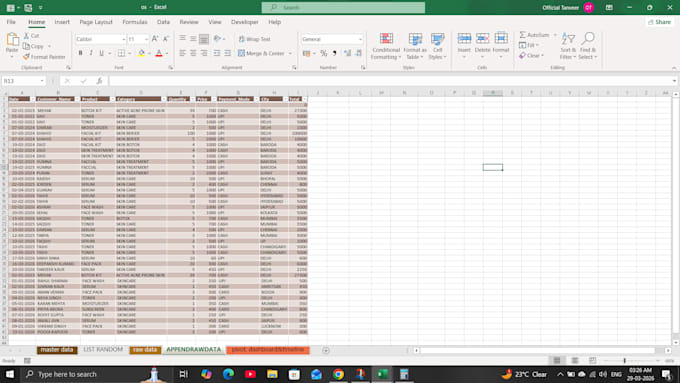
Task: Click the increase decimal icon
Action: click(x=347, y=53)
